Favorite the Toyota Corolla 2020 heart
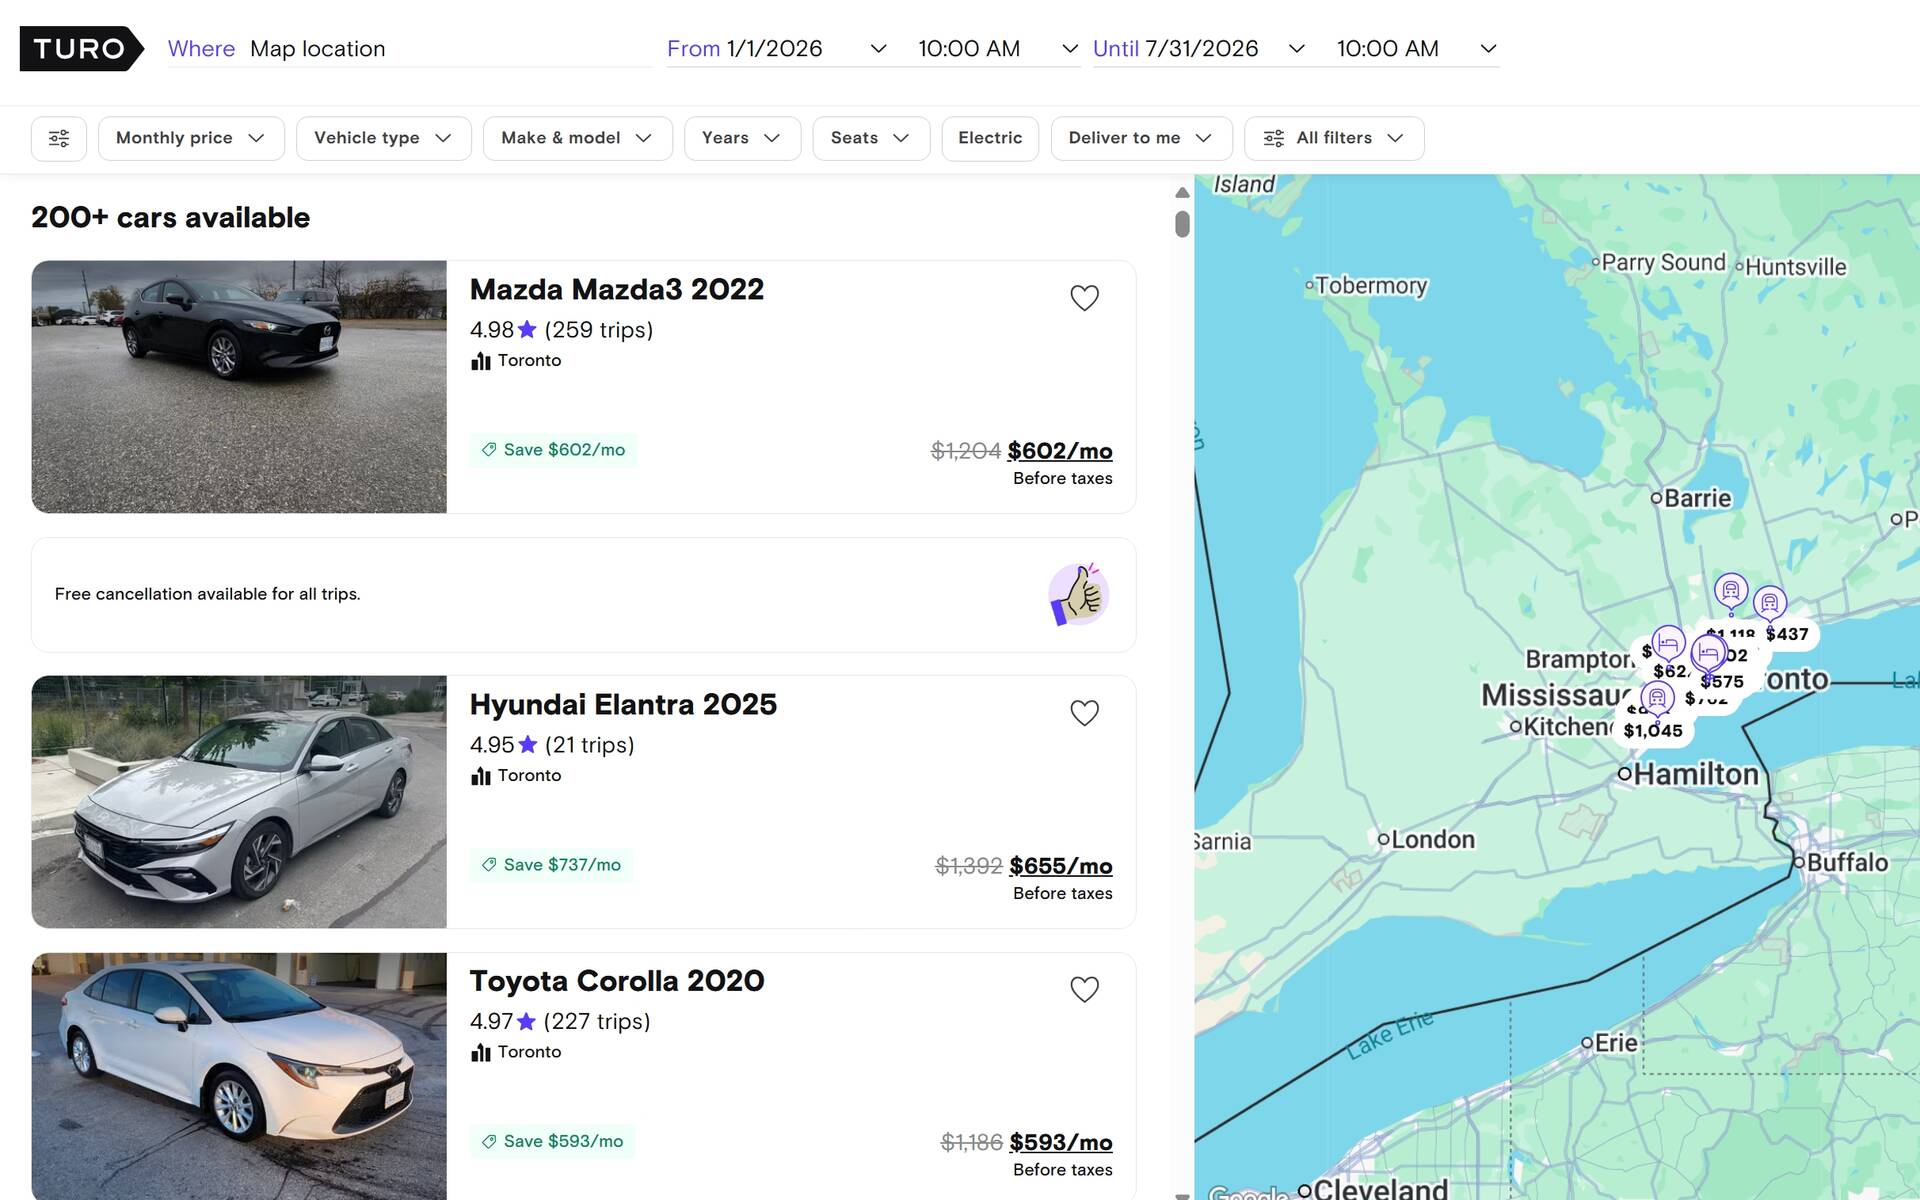This screenshot has height=1200, width=1920. click(1084, 989)
